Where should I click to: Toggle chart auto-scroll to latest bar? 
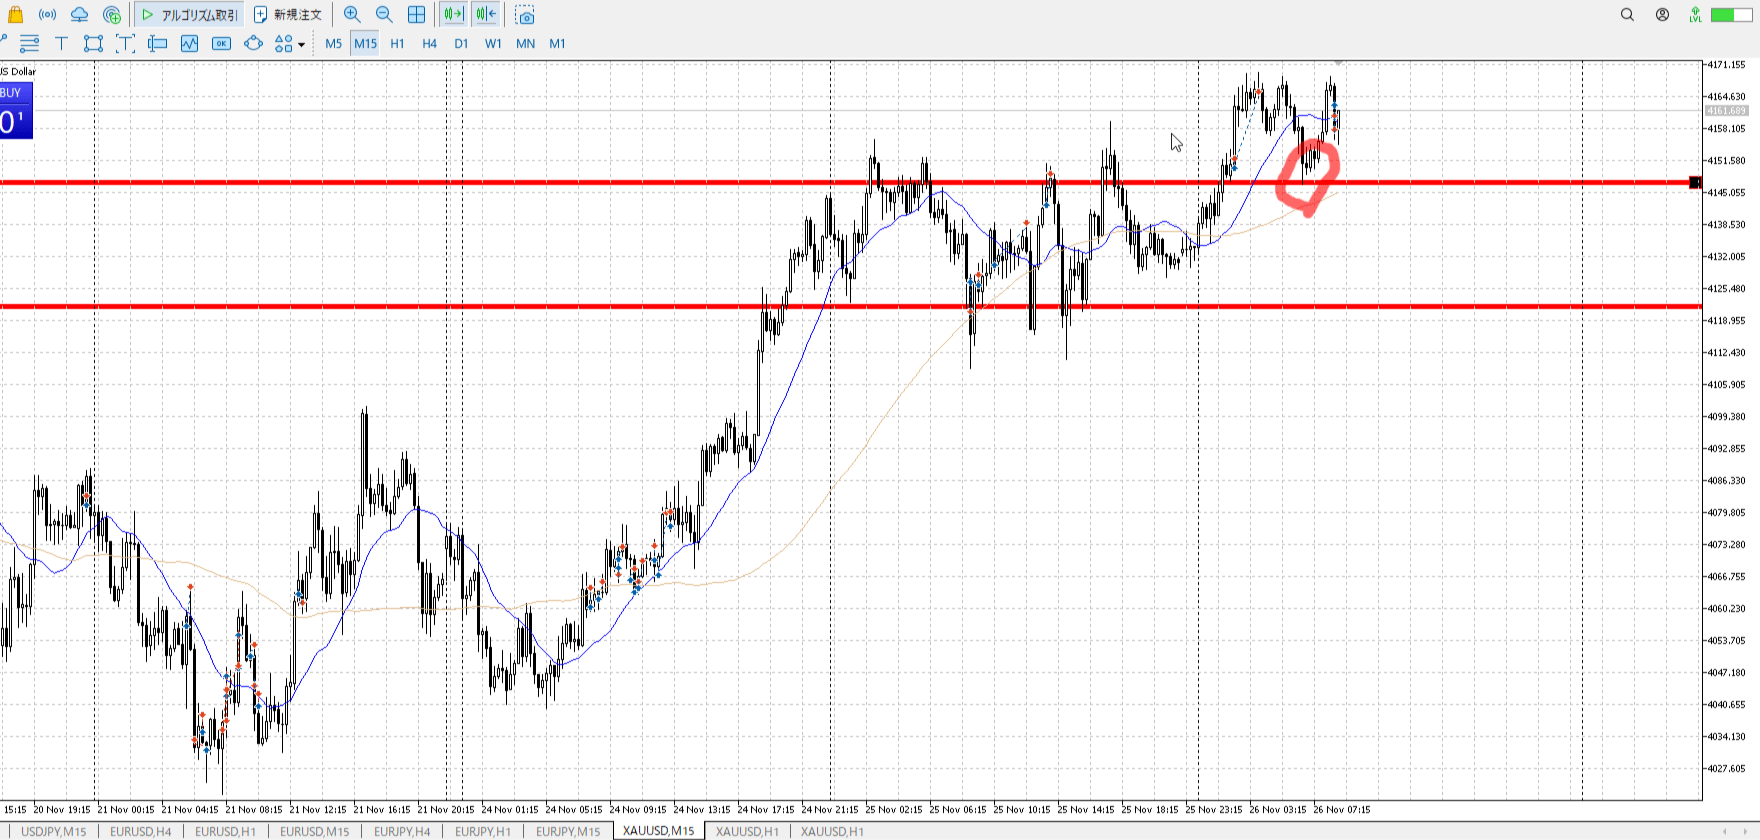(x=454, y=15)
